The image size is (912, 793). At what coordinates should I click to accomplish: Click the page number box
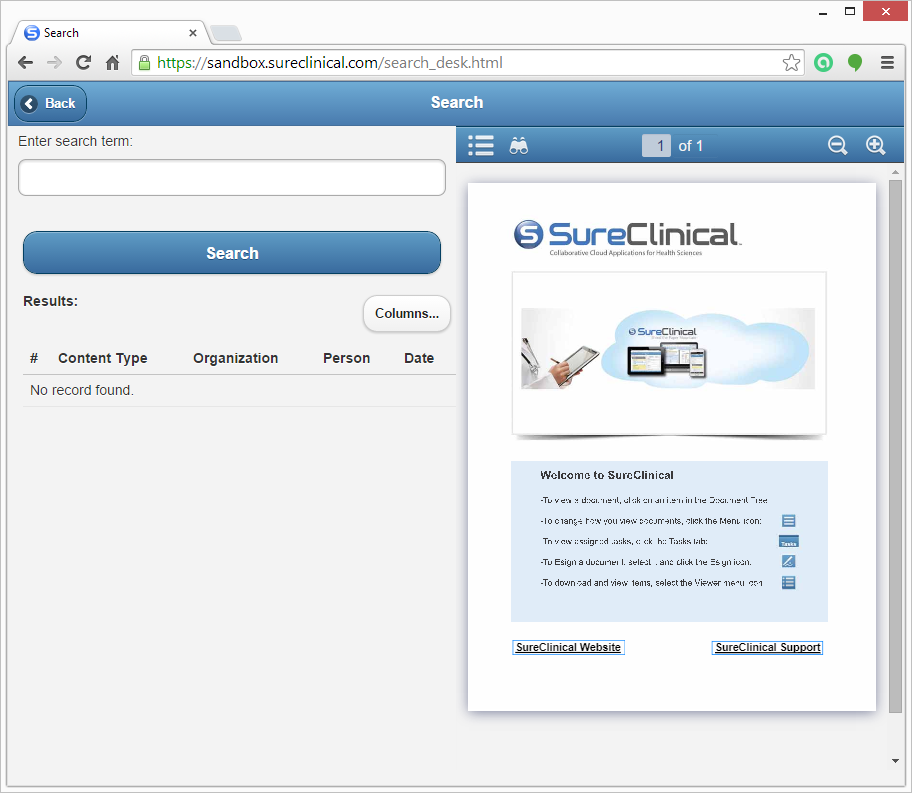pos(656,145)
